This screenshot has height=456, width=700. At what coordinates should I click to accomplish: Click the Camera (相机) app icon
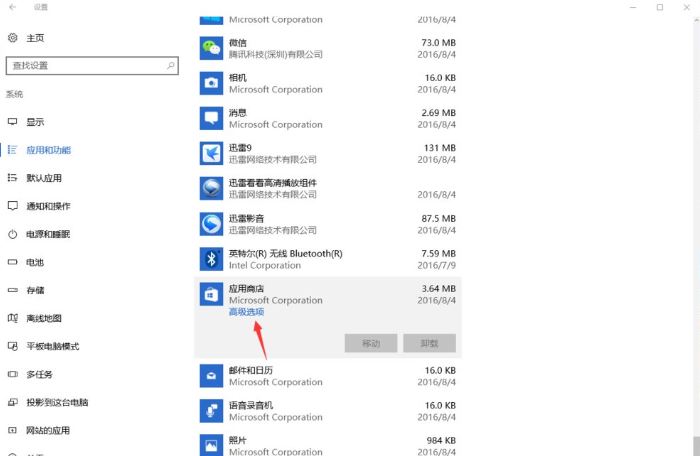[x=211, y=83]
